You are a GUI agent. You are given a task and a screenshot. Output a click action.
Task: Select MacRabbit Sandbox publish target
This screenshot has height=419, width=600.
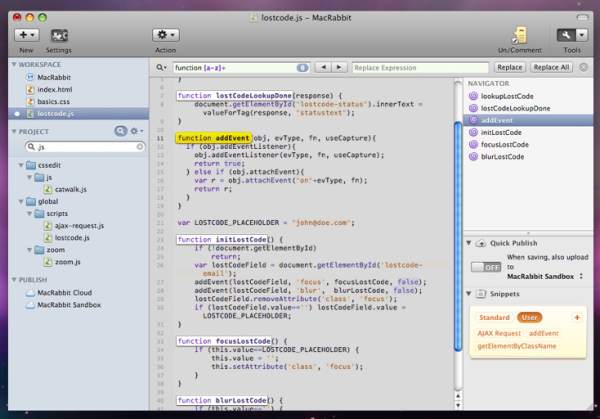pos(68,305)
